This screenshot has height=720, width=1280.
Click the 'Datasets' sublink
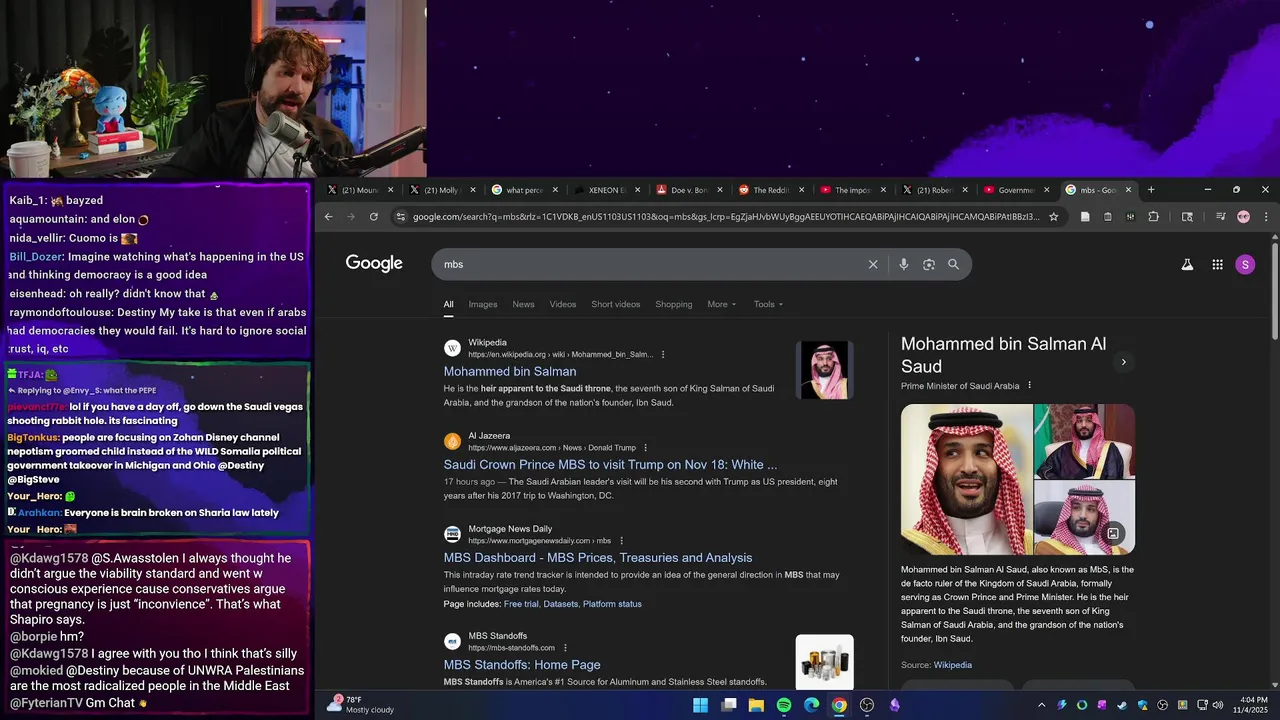pos(561,604)
